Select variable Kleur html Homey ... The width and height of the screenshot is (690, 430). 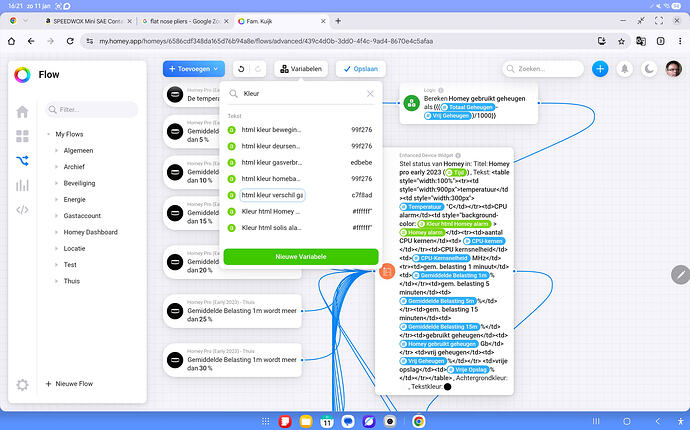pyautogui.click(x=301, y=211)
